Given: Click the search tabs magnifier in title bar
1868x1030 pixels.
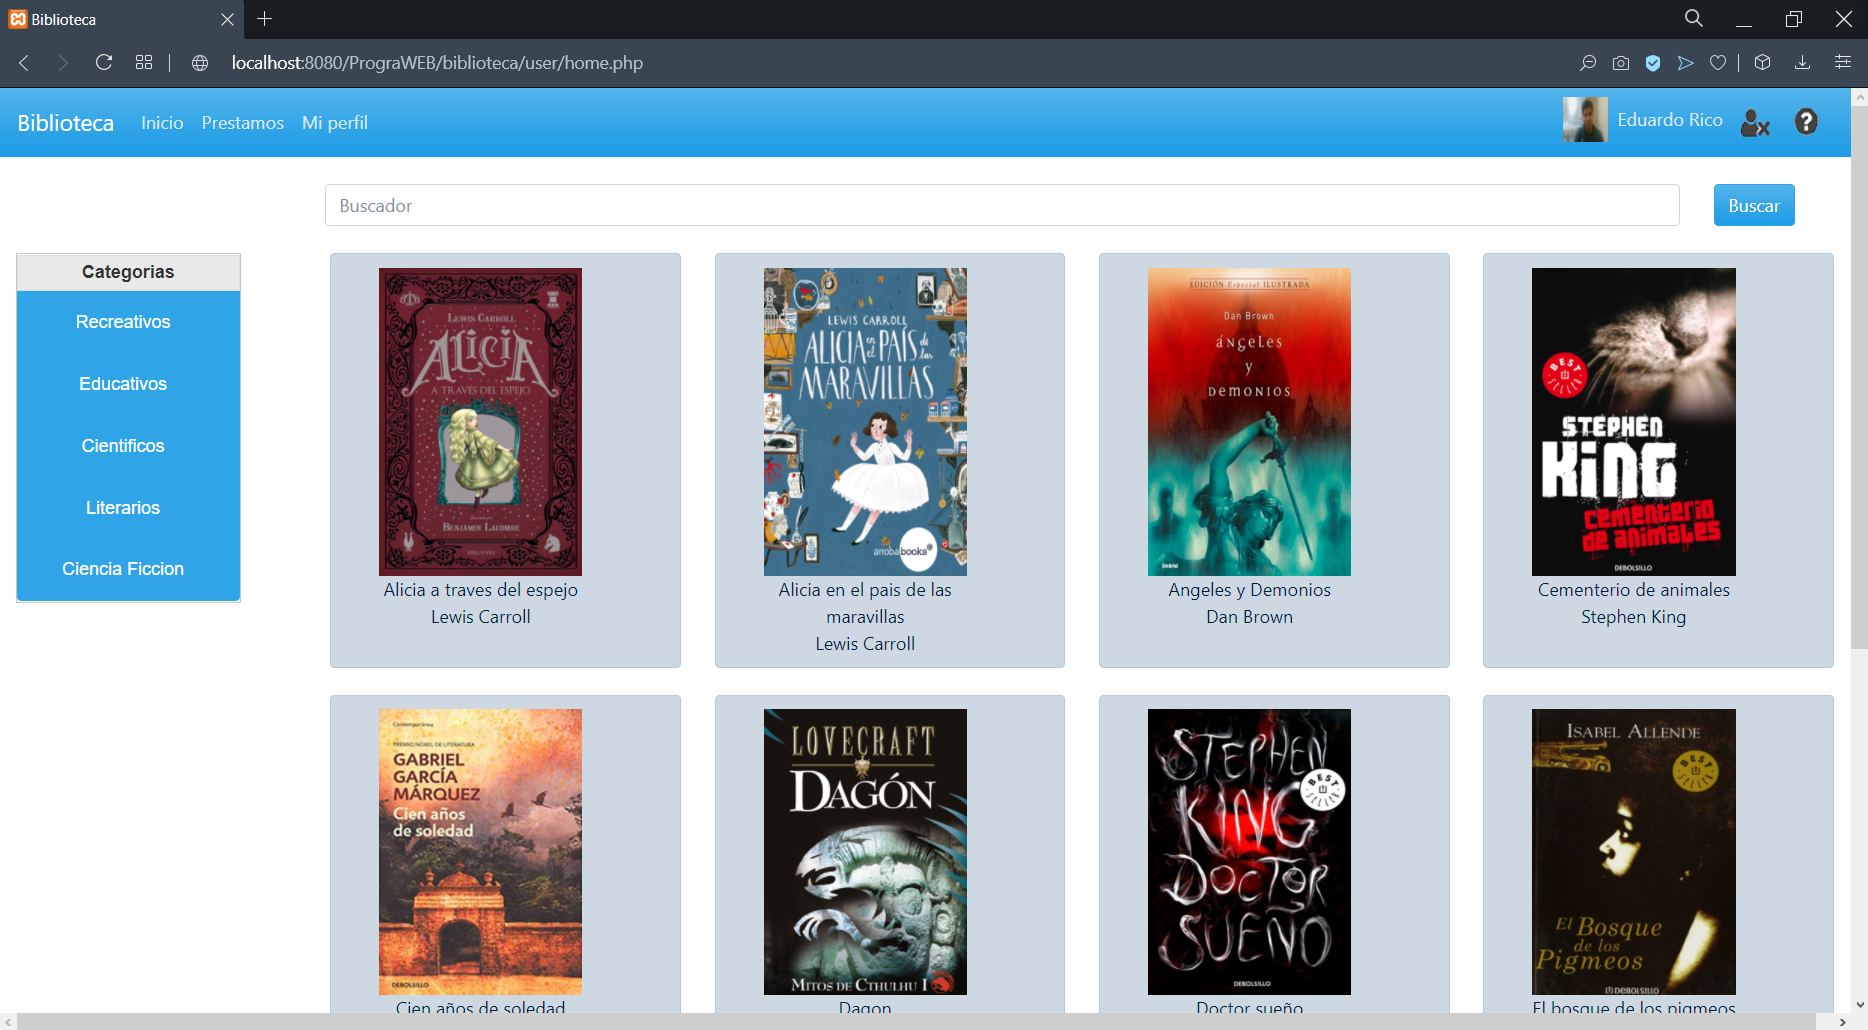Looking at the screenshot, I should 1694,18.
